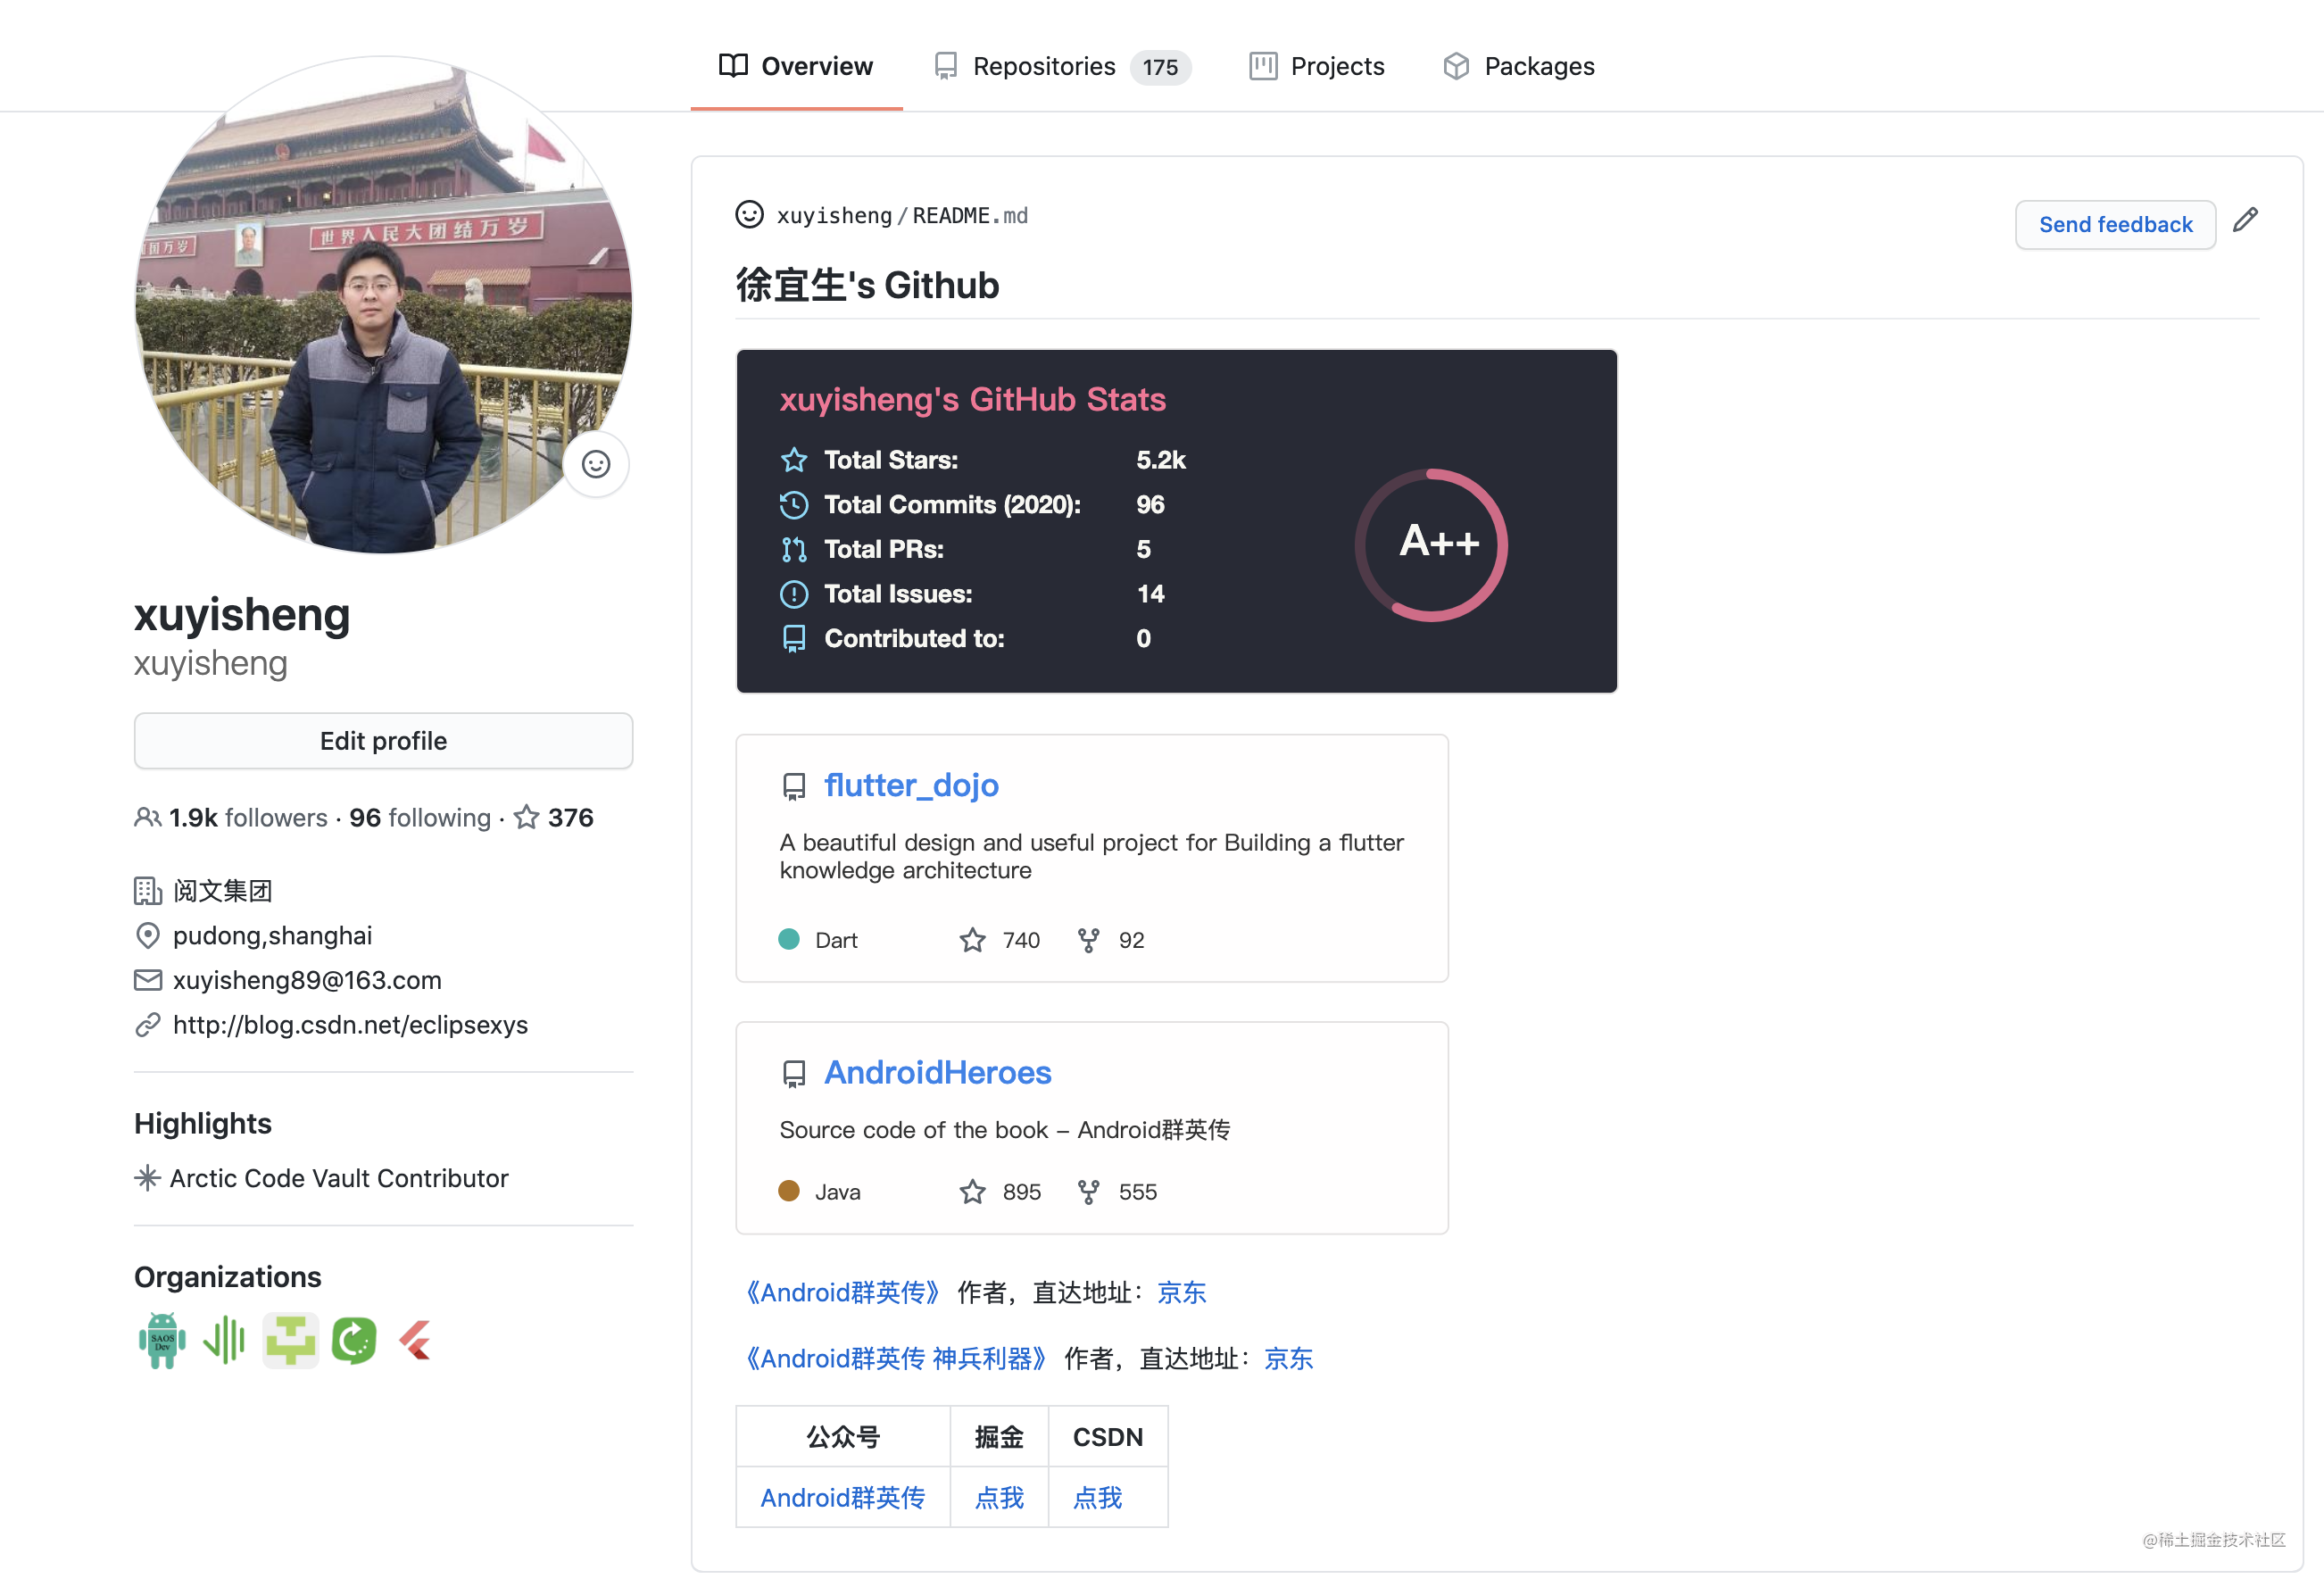Screen dimensions: 2324x1587
Task: Set status via smiley icon on avatar
Action: click(x=596, y=464)
